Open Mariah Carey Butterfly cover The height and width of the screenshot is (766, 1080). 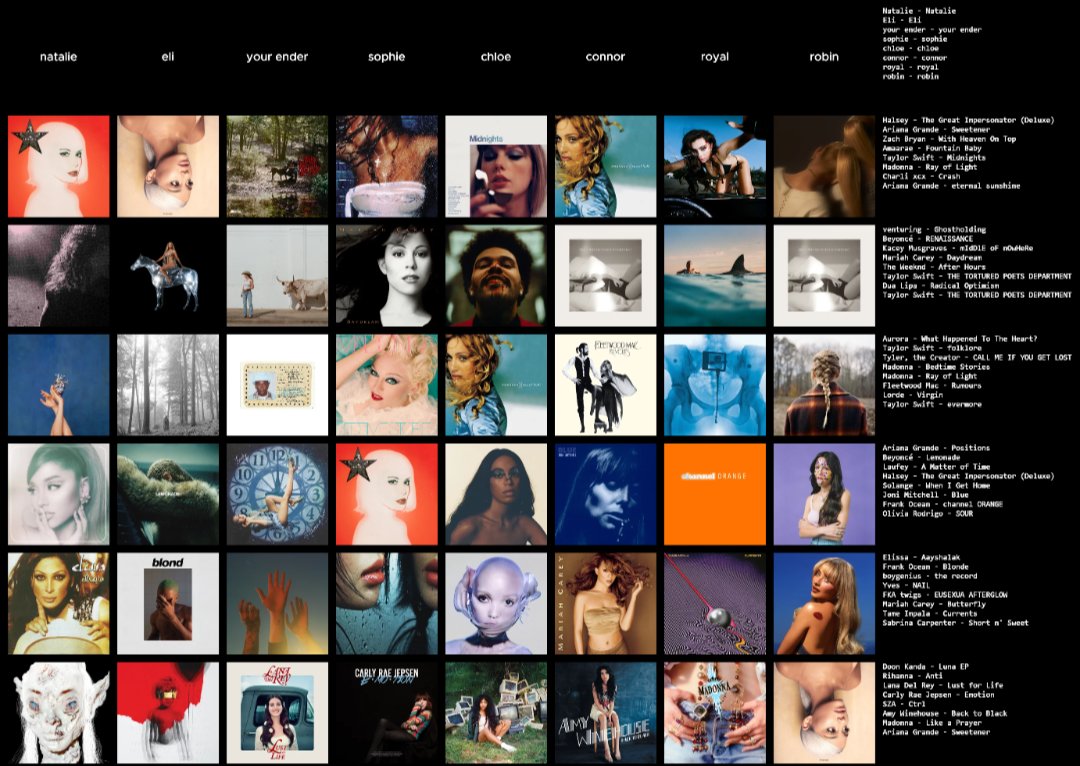(605, 603)
